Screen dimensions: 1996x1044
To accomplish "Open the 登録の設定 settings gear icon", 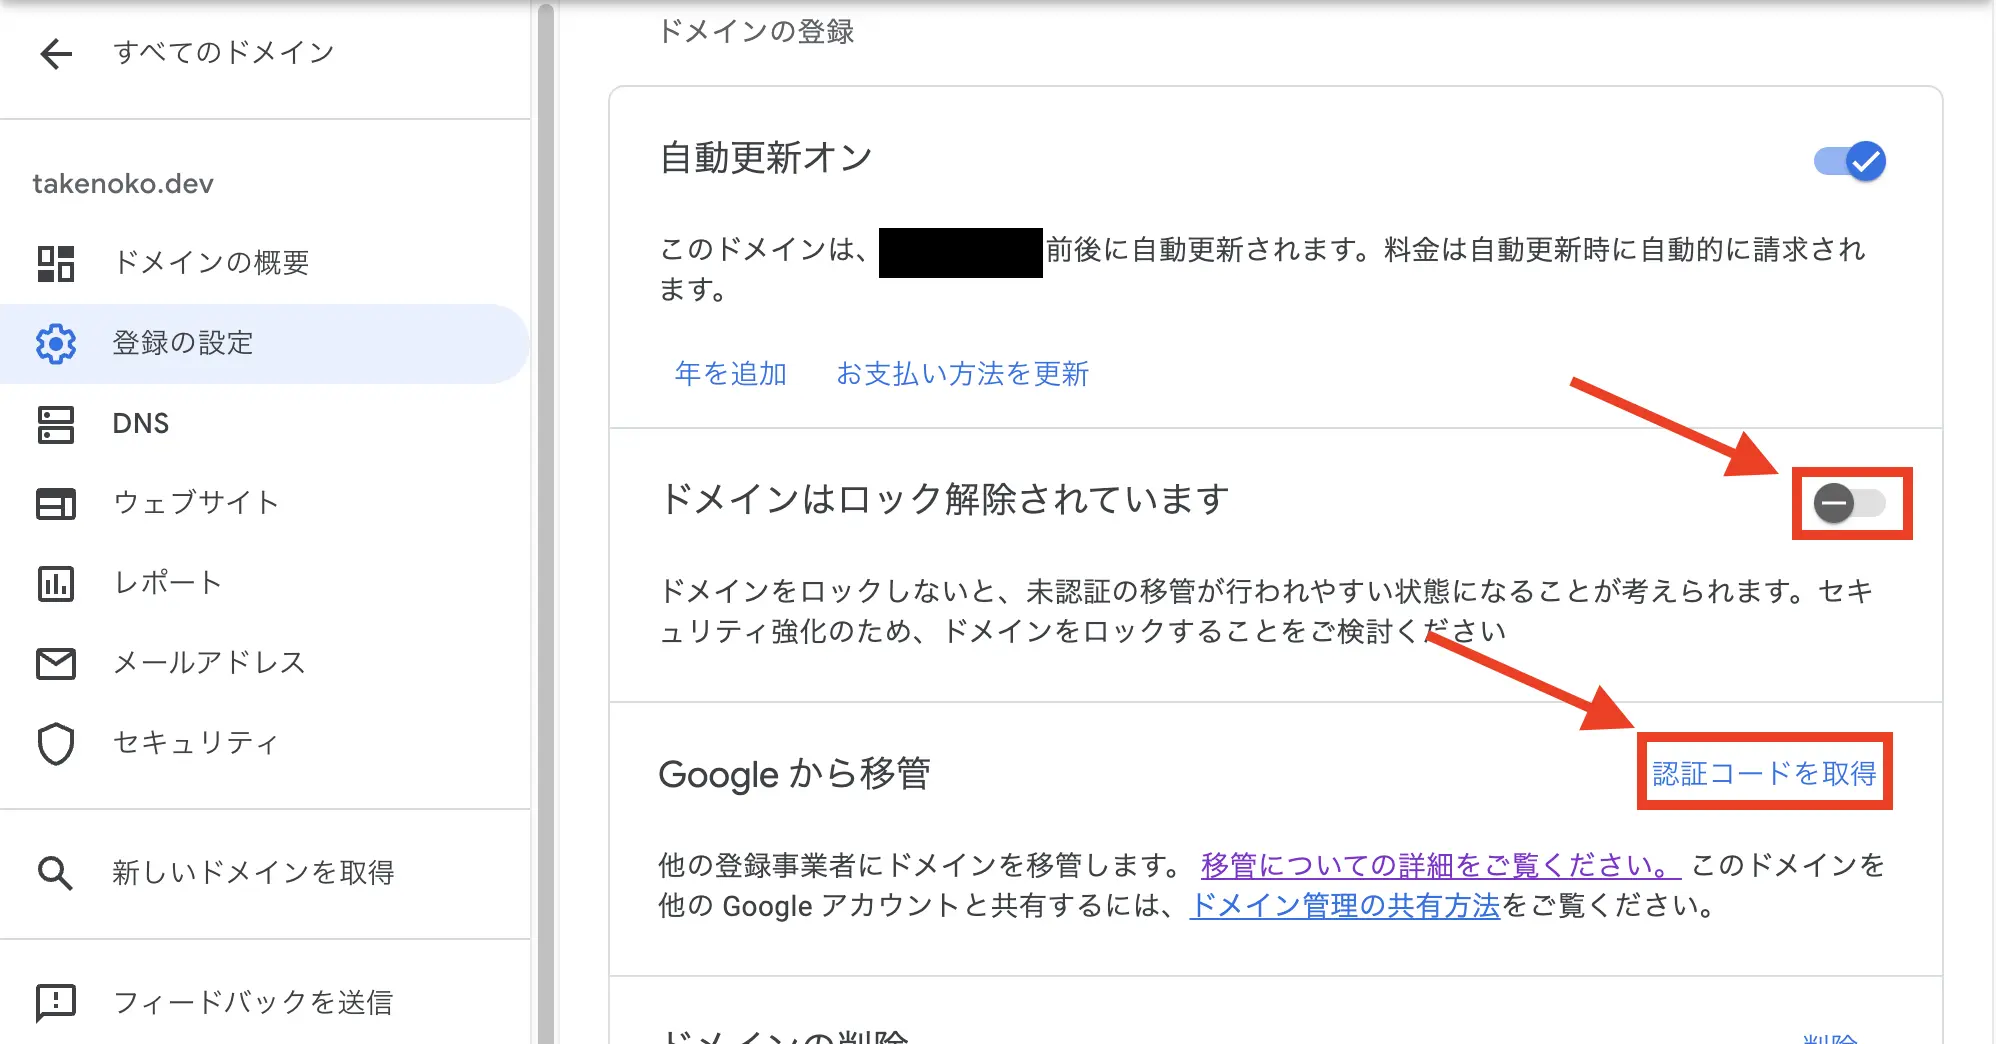I will [x=57, y=343].
